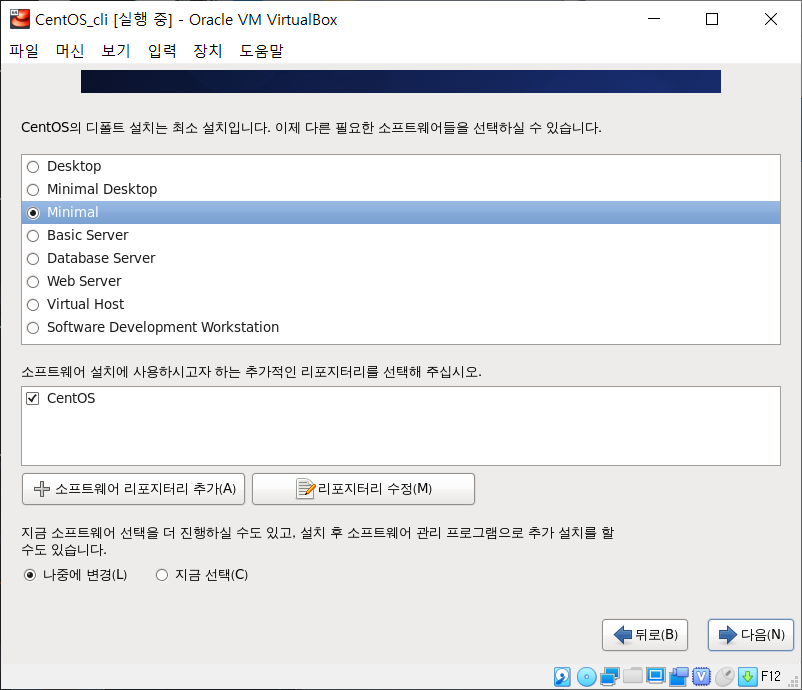802x690 pixels.
Task: Close the CentOS_cli VirtualBox window
Action: 770,19
